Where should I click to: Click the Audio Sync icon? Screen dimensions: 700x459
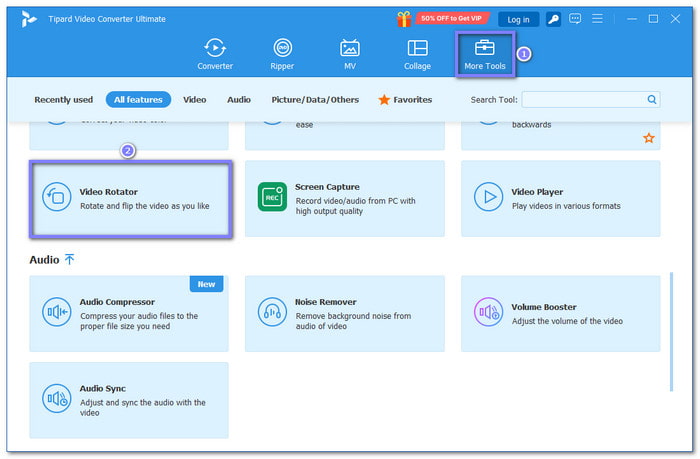57,399
